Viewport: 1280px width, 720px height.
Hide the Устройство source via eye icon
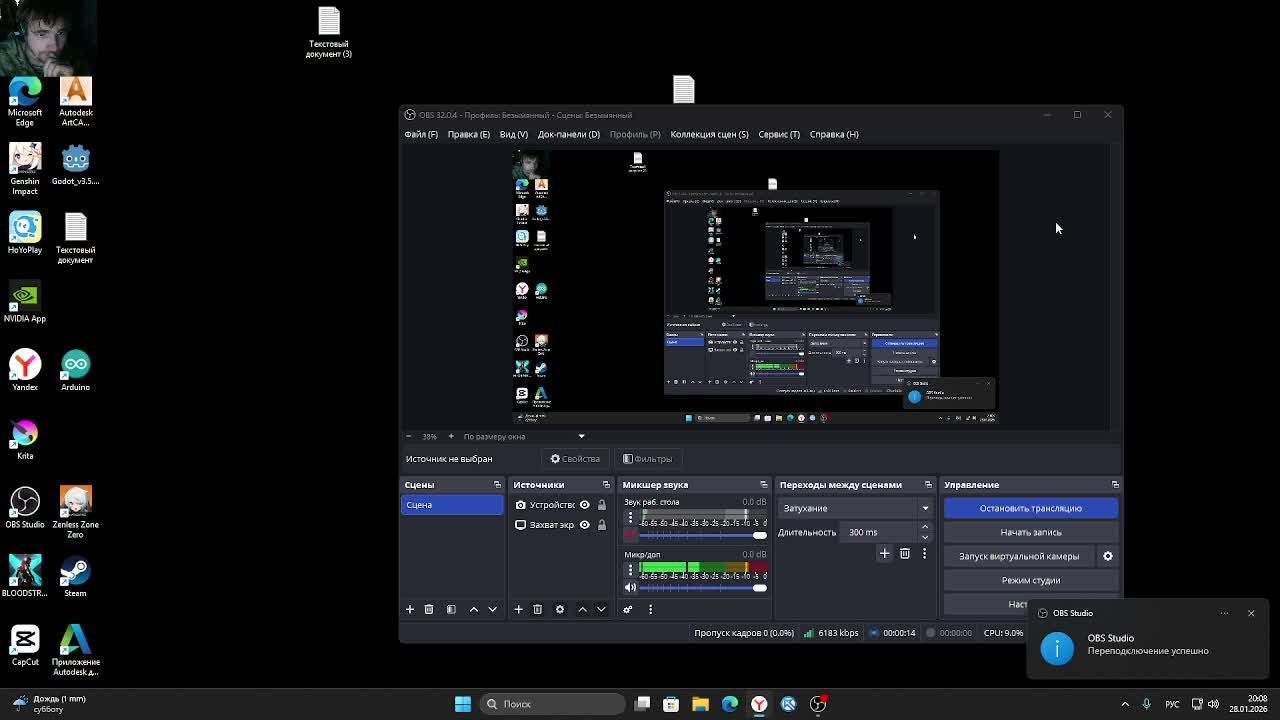coord(585,505)
